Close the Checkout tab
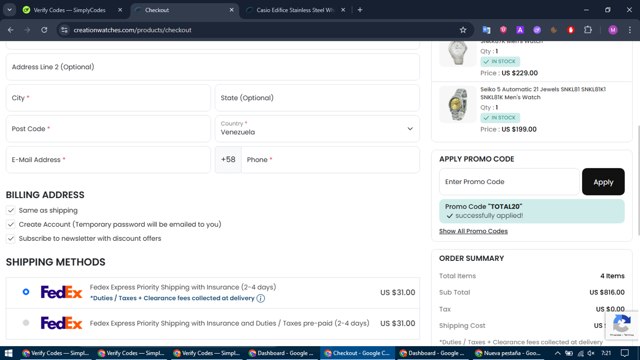The height and width of the screenshot is (360, 640). click(x=231, y=10)
